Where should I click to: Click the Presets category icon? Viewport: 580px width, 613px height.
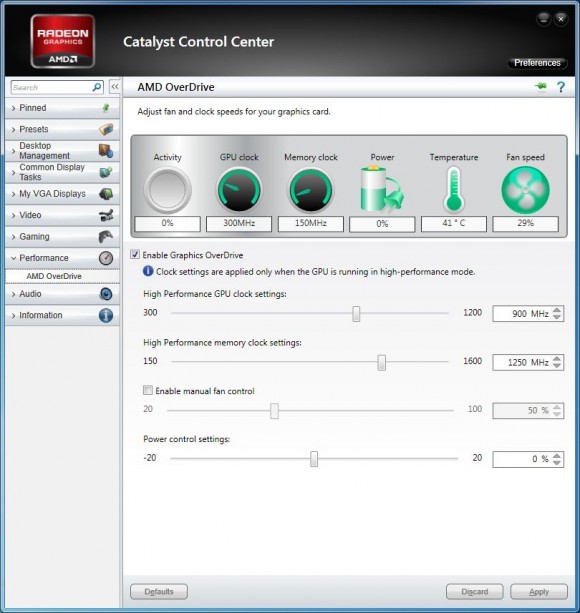coord(106,129)
